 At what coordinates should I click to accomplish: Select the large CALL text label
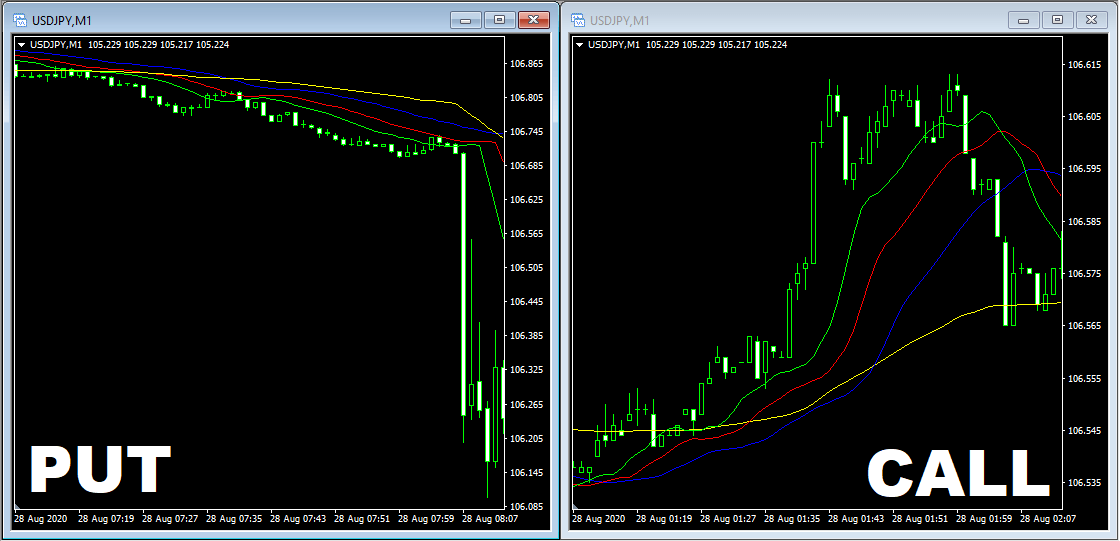(957, 472)
